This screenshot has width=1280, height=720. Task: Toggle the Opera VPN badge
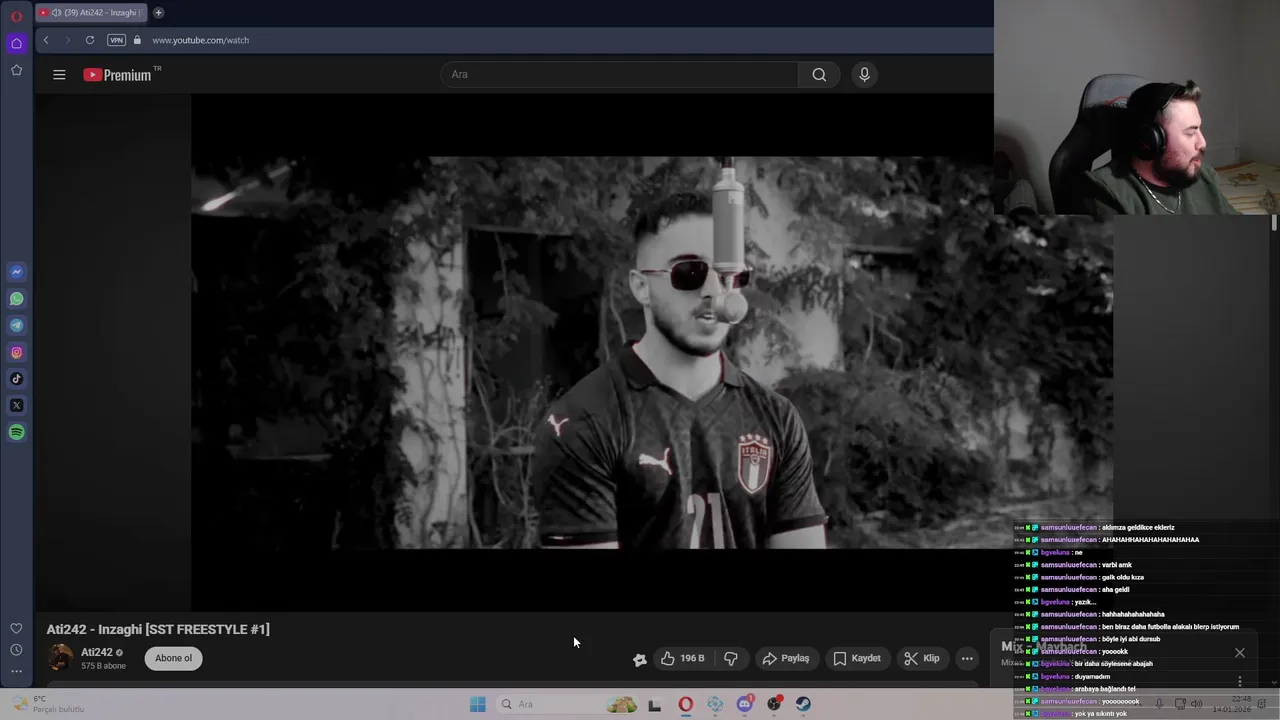pyautogui.click(x=116, y=40)
